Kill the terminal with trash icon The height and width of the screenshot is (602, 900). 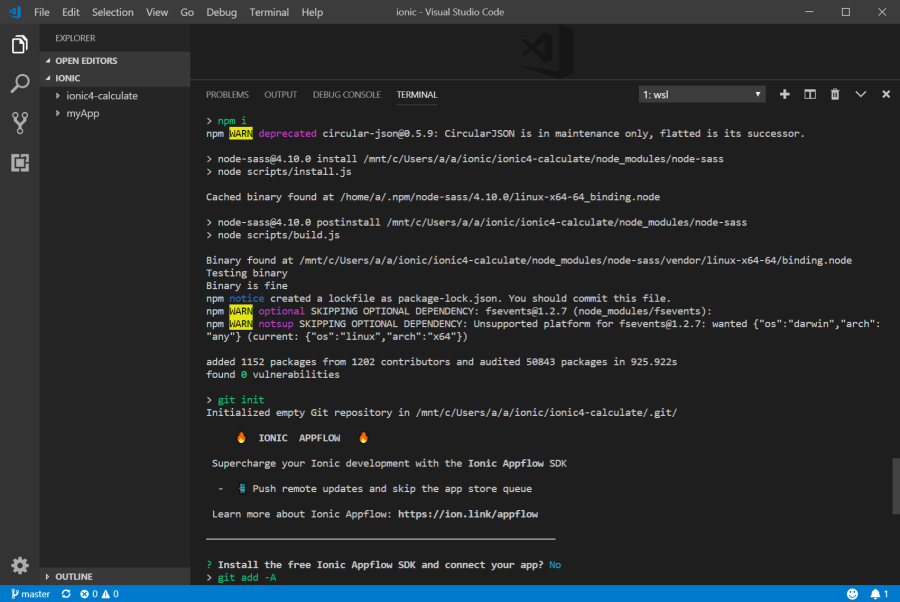point(834,94)
